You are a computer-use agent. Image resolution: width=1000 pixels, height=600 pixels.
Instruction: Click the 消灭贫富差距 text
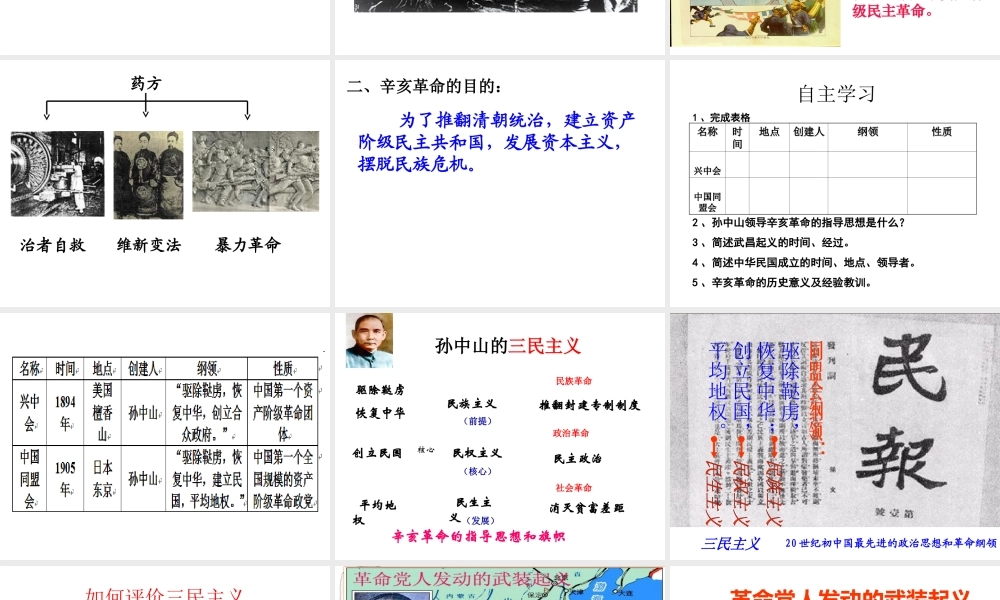587,508
